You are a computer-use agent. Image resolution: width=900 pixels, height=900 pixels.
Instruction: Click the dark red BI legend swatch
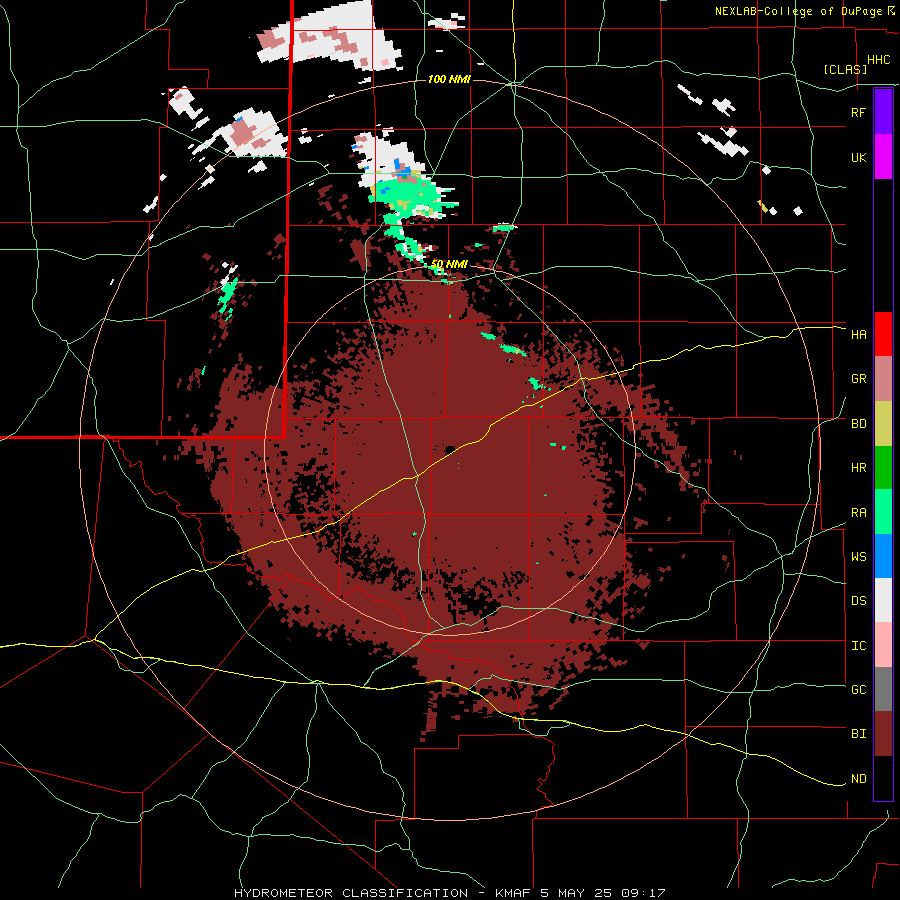click(x=883, y=734)
